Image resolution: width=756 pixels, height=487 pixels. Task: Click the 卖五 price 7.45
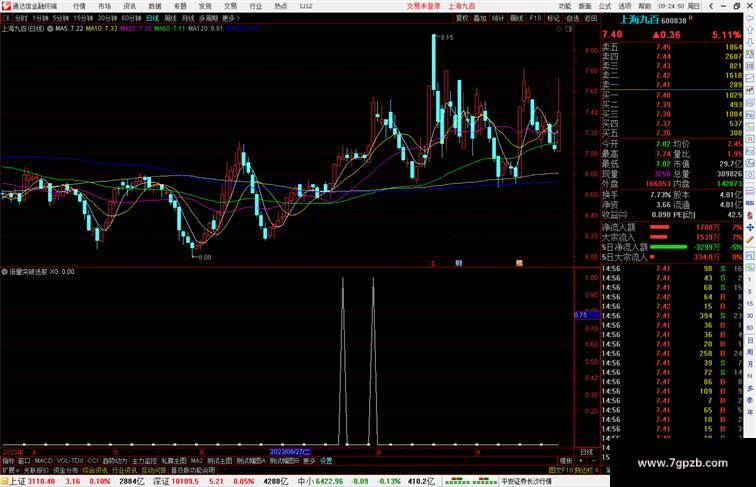pos(663,47)
